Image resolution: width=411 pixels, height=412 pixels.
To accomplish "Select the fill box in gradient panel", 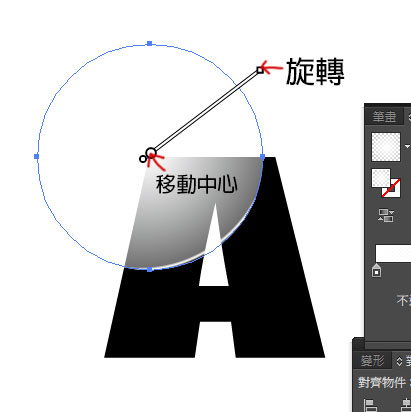I will coord(381,178).
